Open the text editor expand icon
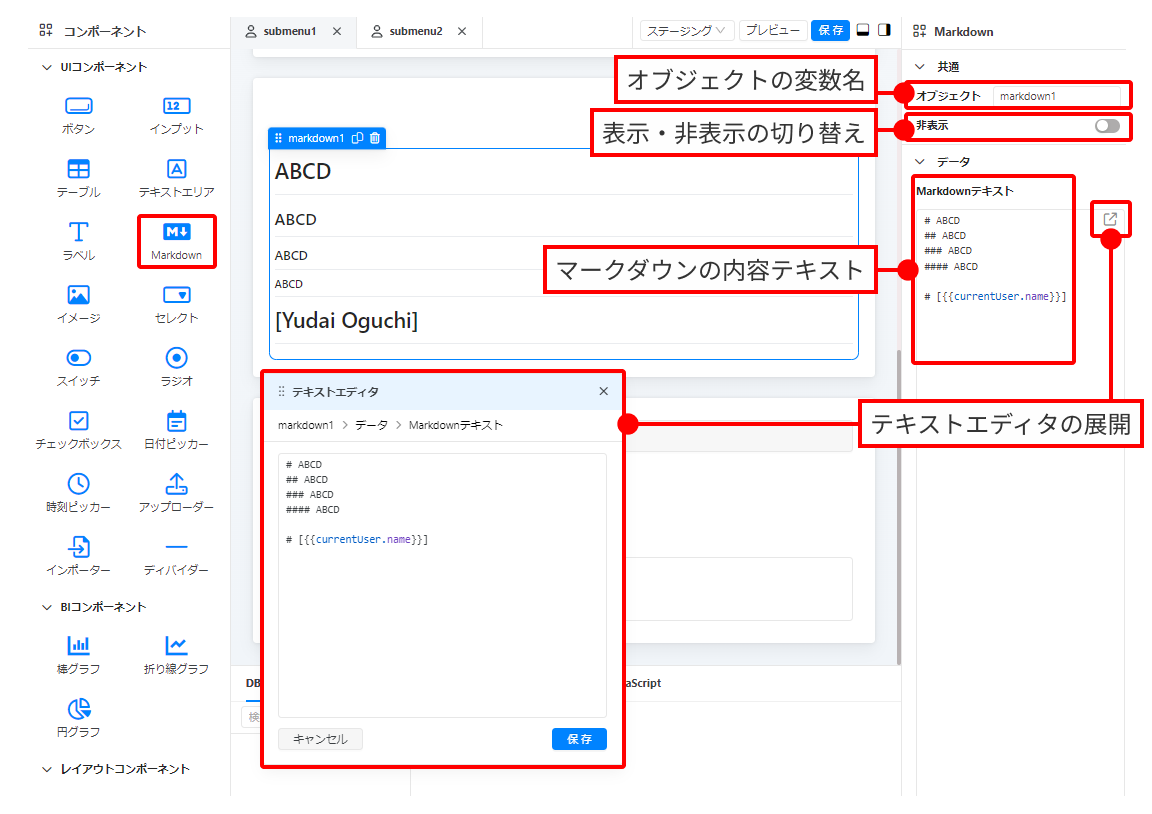The image size is (1152, 814). 1110,219
